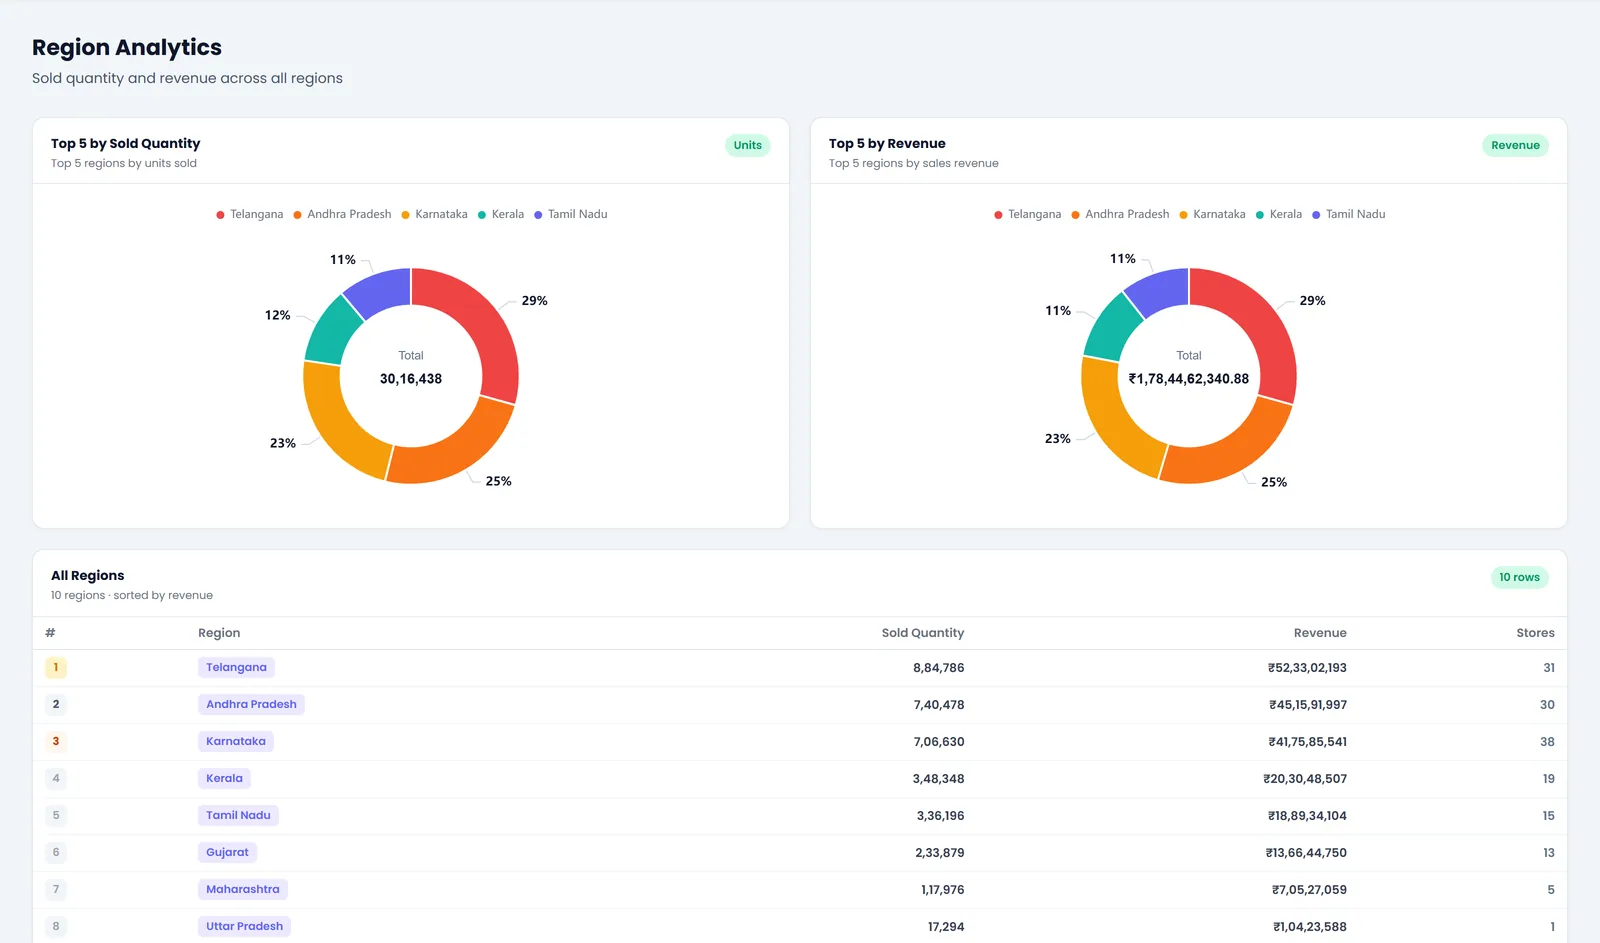Click revenue value ₹41,75,85,541
The width and height of the screenshot is (1600, 943).
tap(1307, 742)
